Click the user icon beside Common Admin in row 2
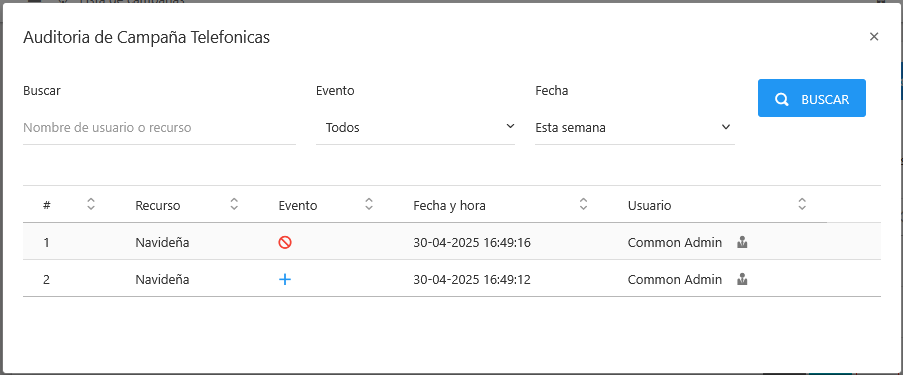 (x=742, y=279)
